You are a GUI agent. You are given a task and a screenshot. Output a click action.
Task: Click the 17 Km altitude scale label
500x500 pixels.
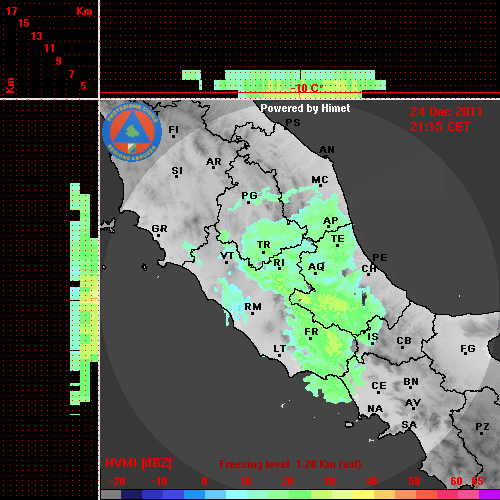click(11, 11)
